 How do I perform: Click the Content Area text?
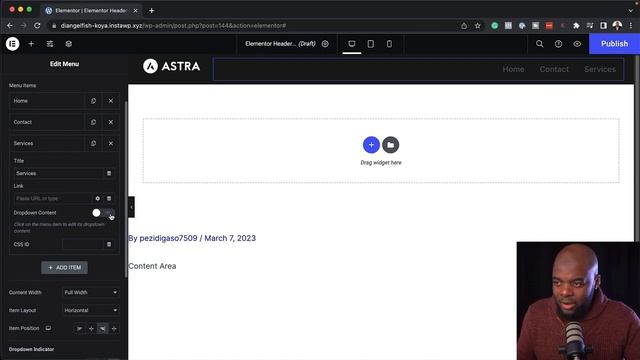(152, 266)
